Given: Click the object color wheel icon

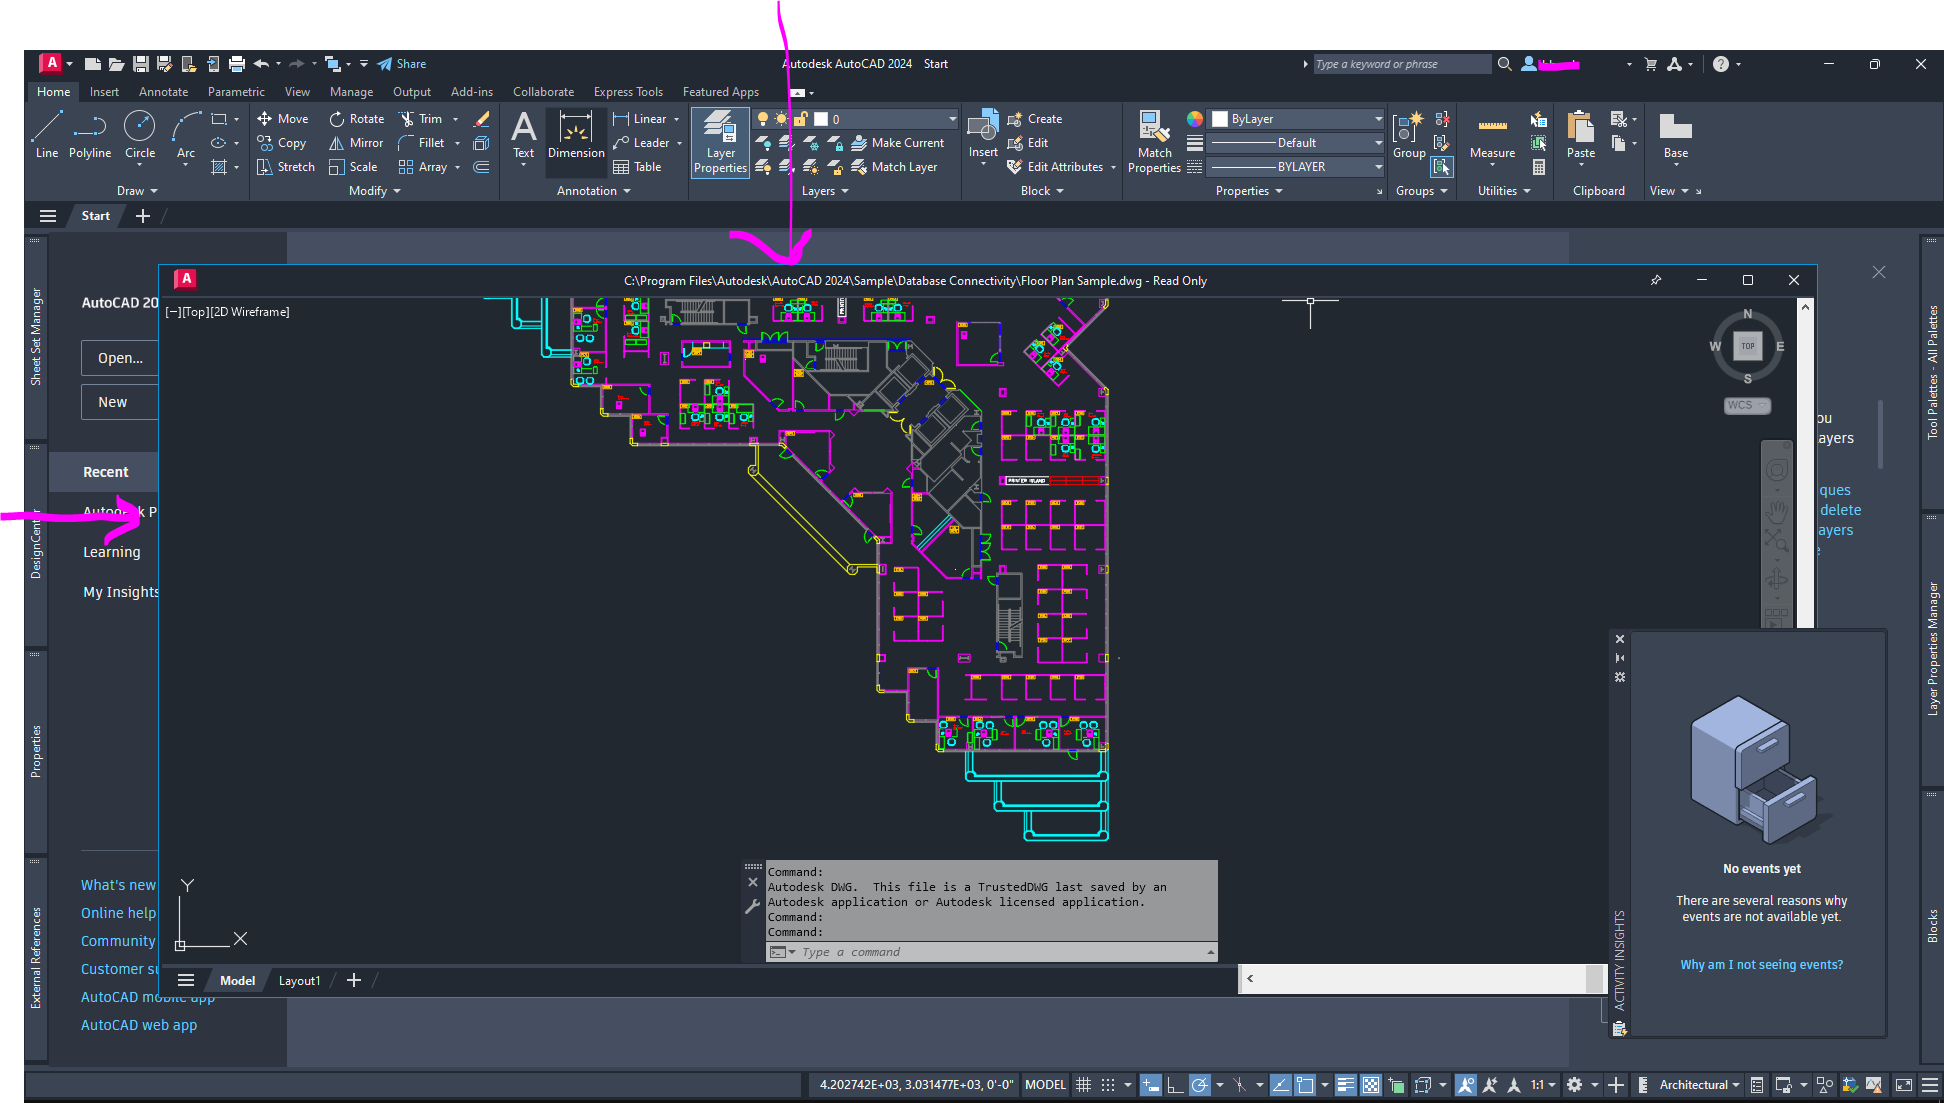Looking at the screenshot, I should click(x=1195, y=119).
